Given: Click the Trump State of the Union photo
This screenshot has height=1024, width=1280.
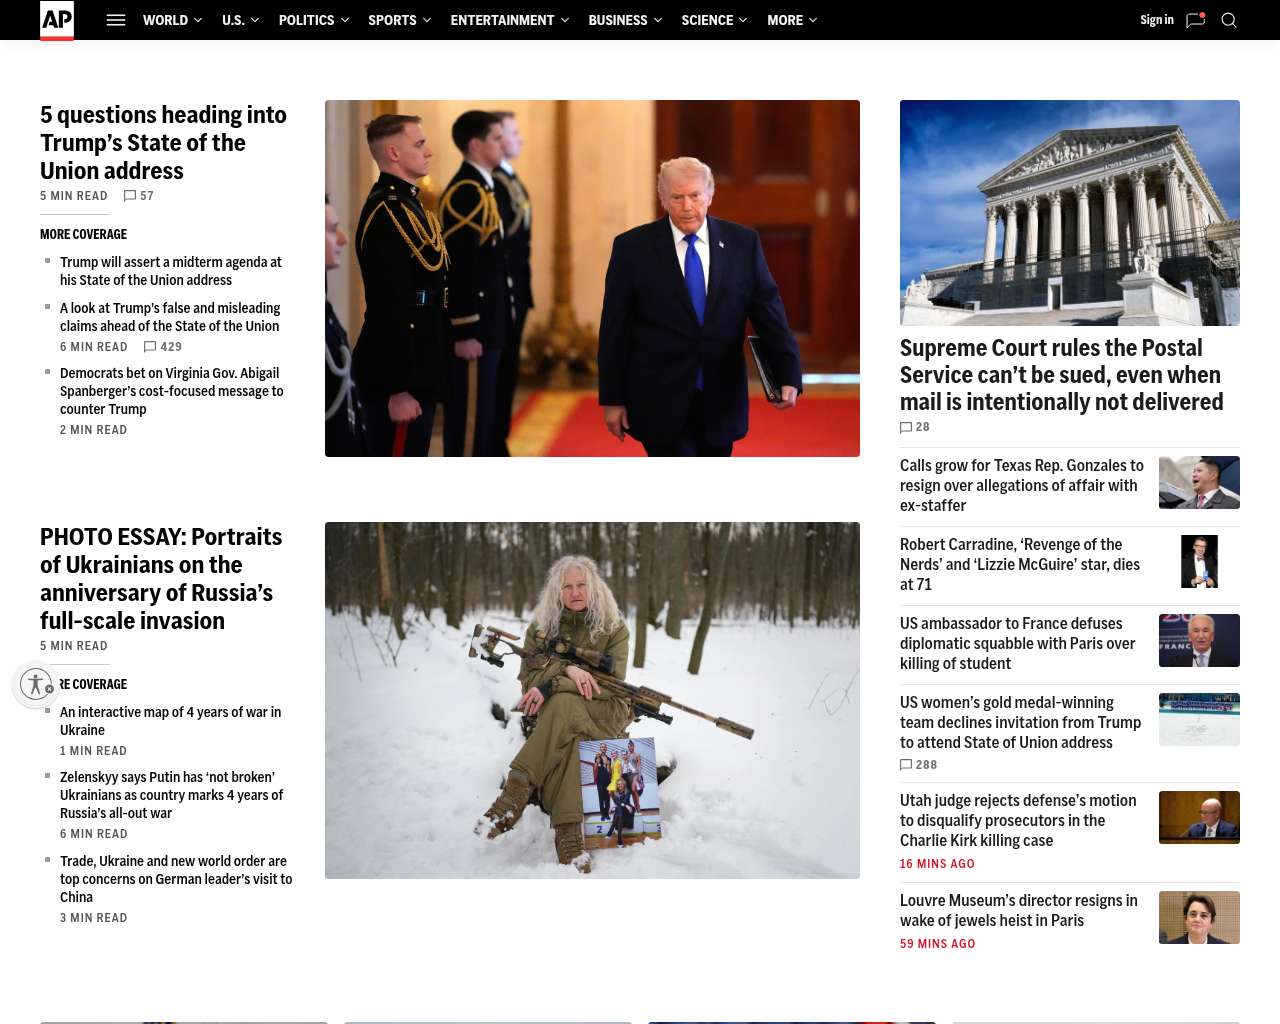Looking at the screenshot, I should [592, 278].
